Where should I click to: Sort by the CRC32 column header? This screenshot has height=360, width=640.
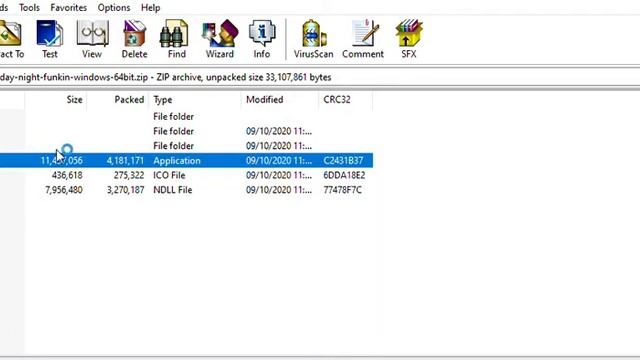[x=337, y=100]
